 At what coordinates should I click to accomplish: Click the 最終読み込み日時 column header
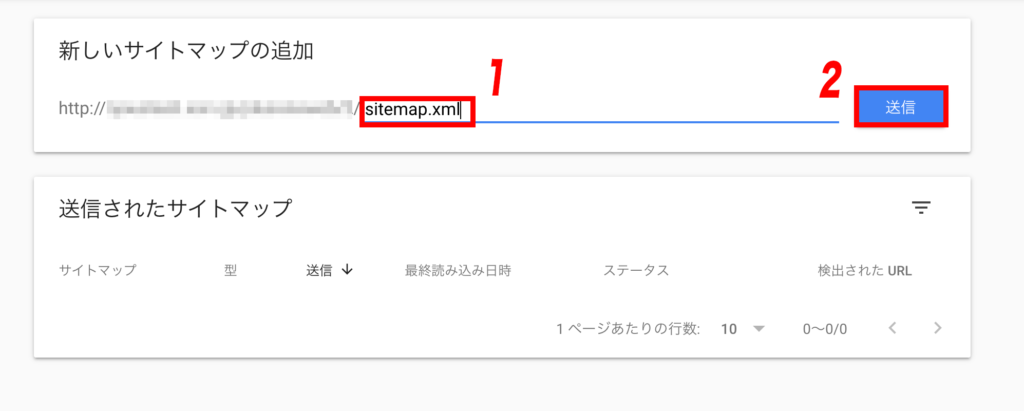coord(458,271)
